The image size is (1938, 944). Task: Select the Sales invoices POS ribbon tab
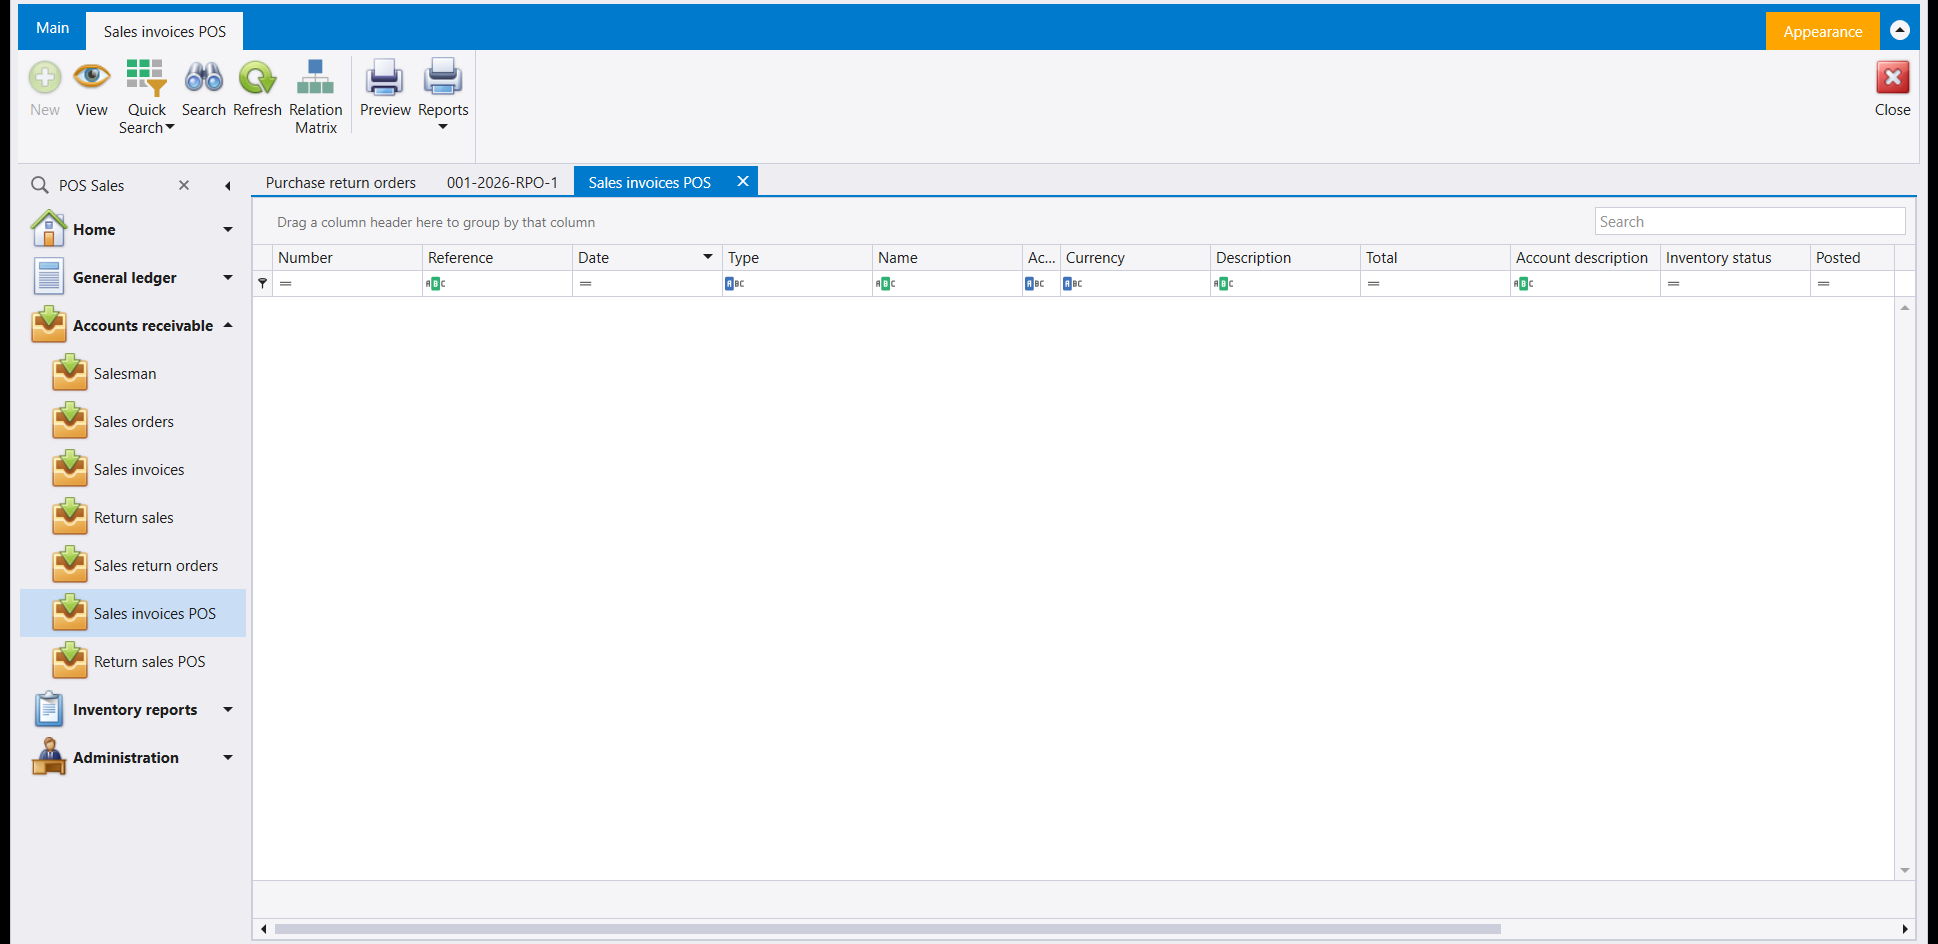[x=165, y=31]
